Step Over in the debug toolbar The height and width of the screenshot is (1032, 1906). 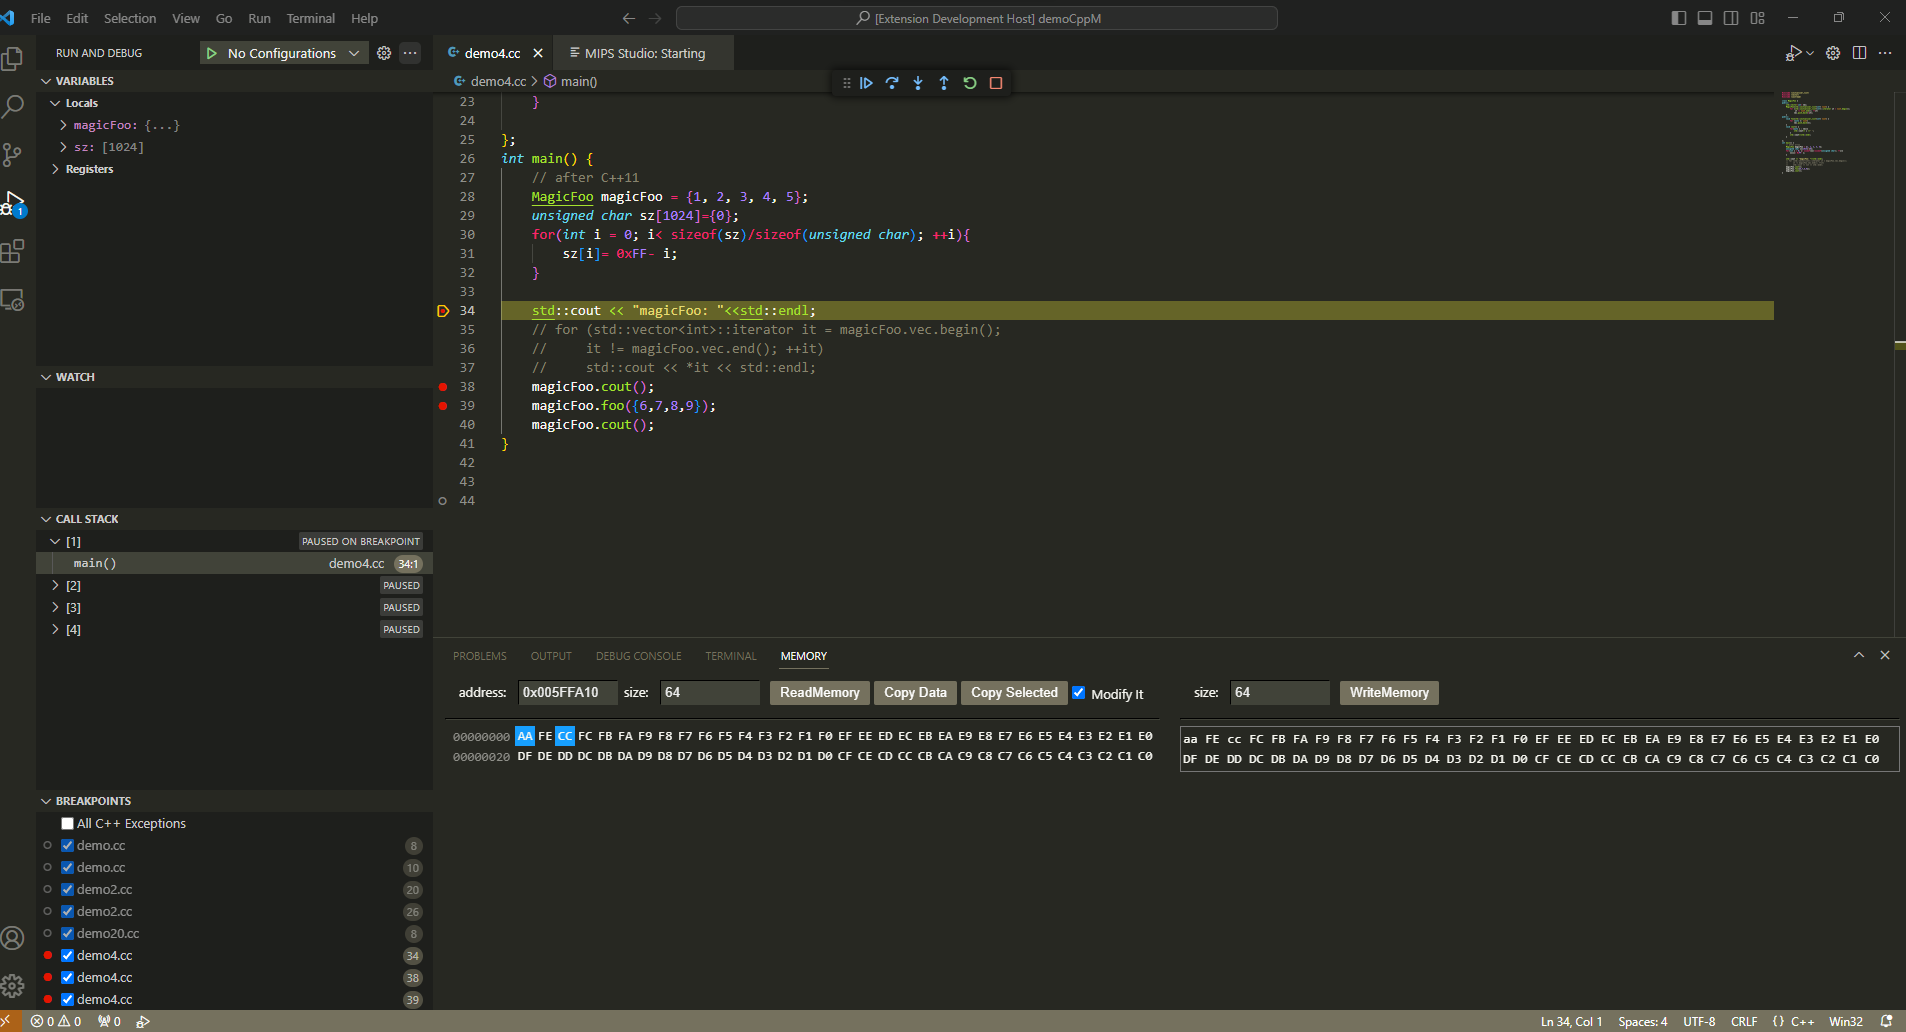click(x=892, y=83)
